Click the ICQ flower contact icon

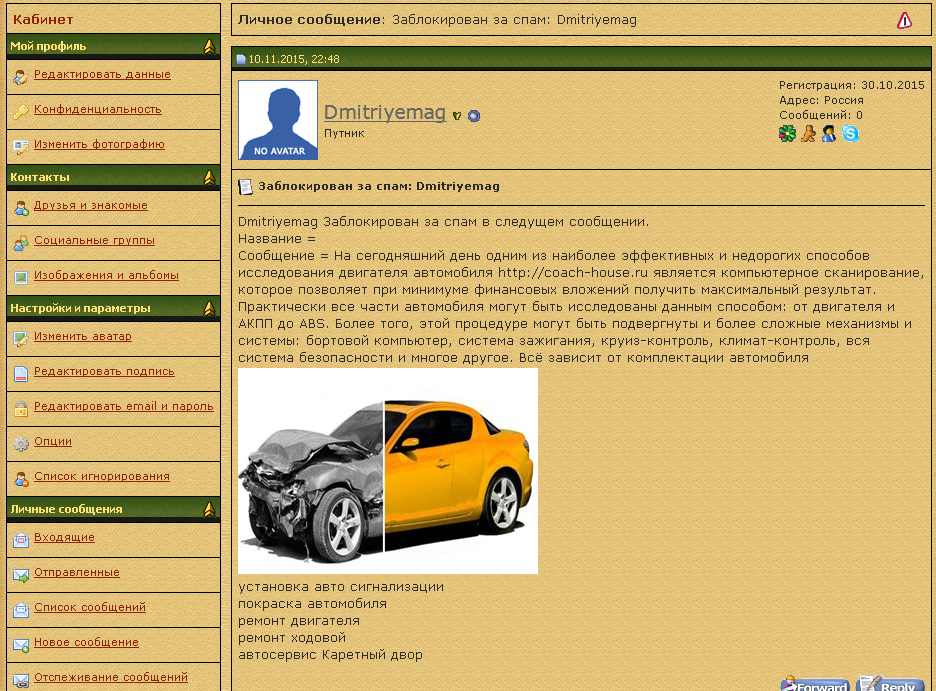(x=787, y=134)
